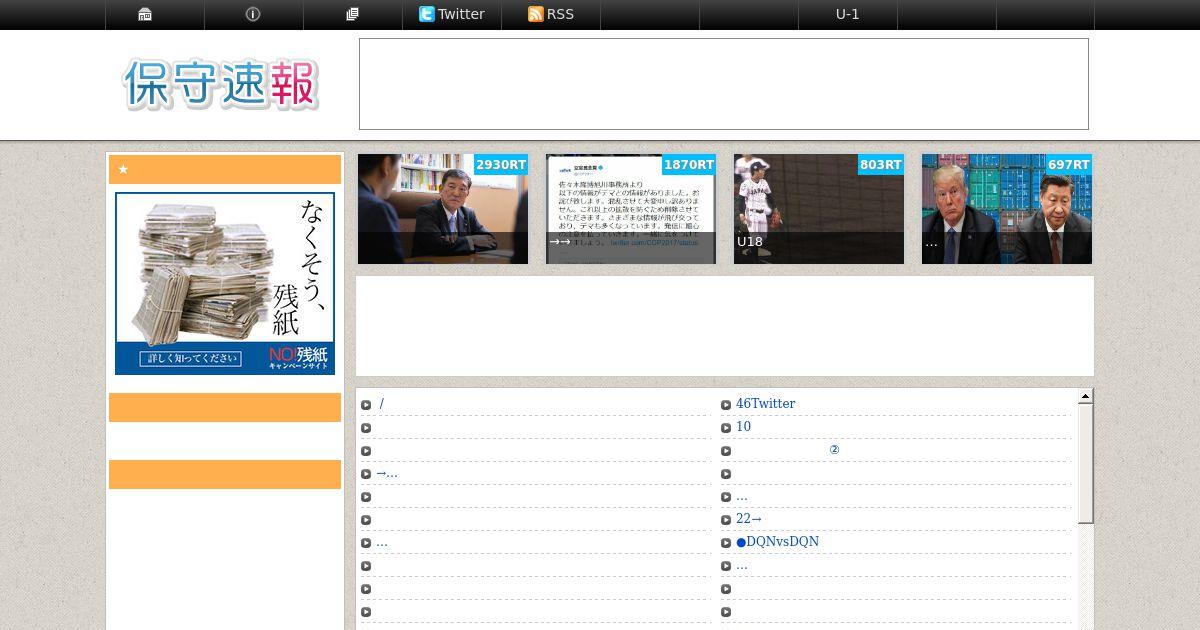
Task: Open the tweet screenshot thumbnail with 1870RT
Action: (x=631, y=209)
